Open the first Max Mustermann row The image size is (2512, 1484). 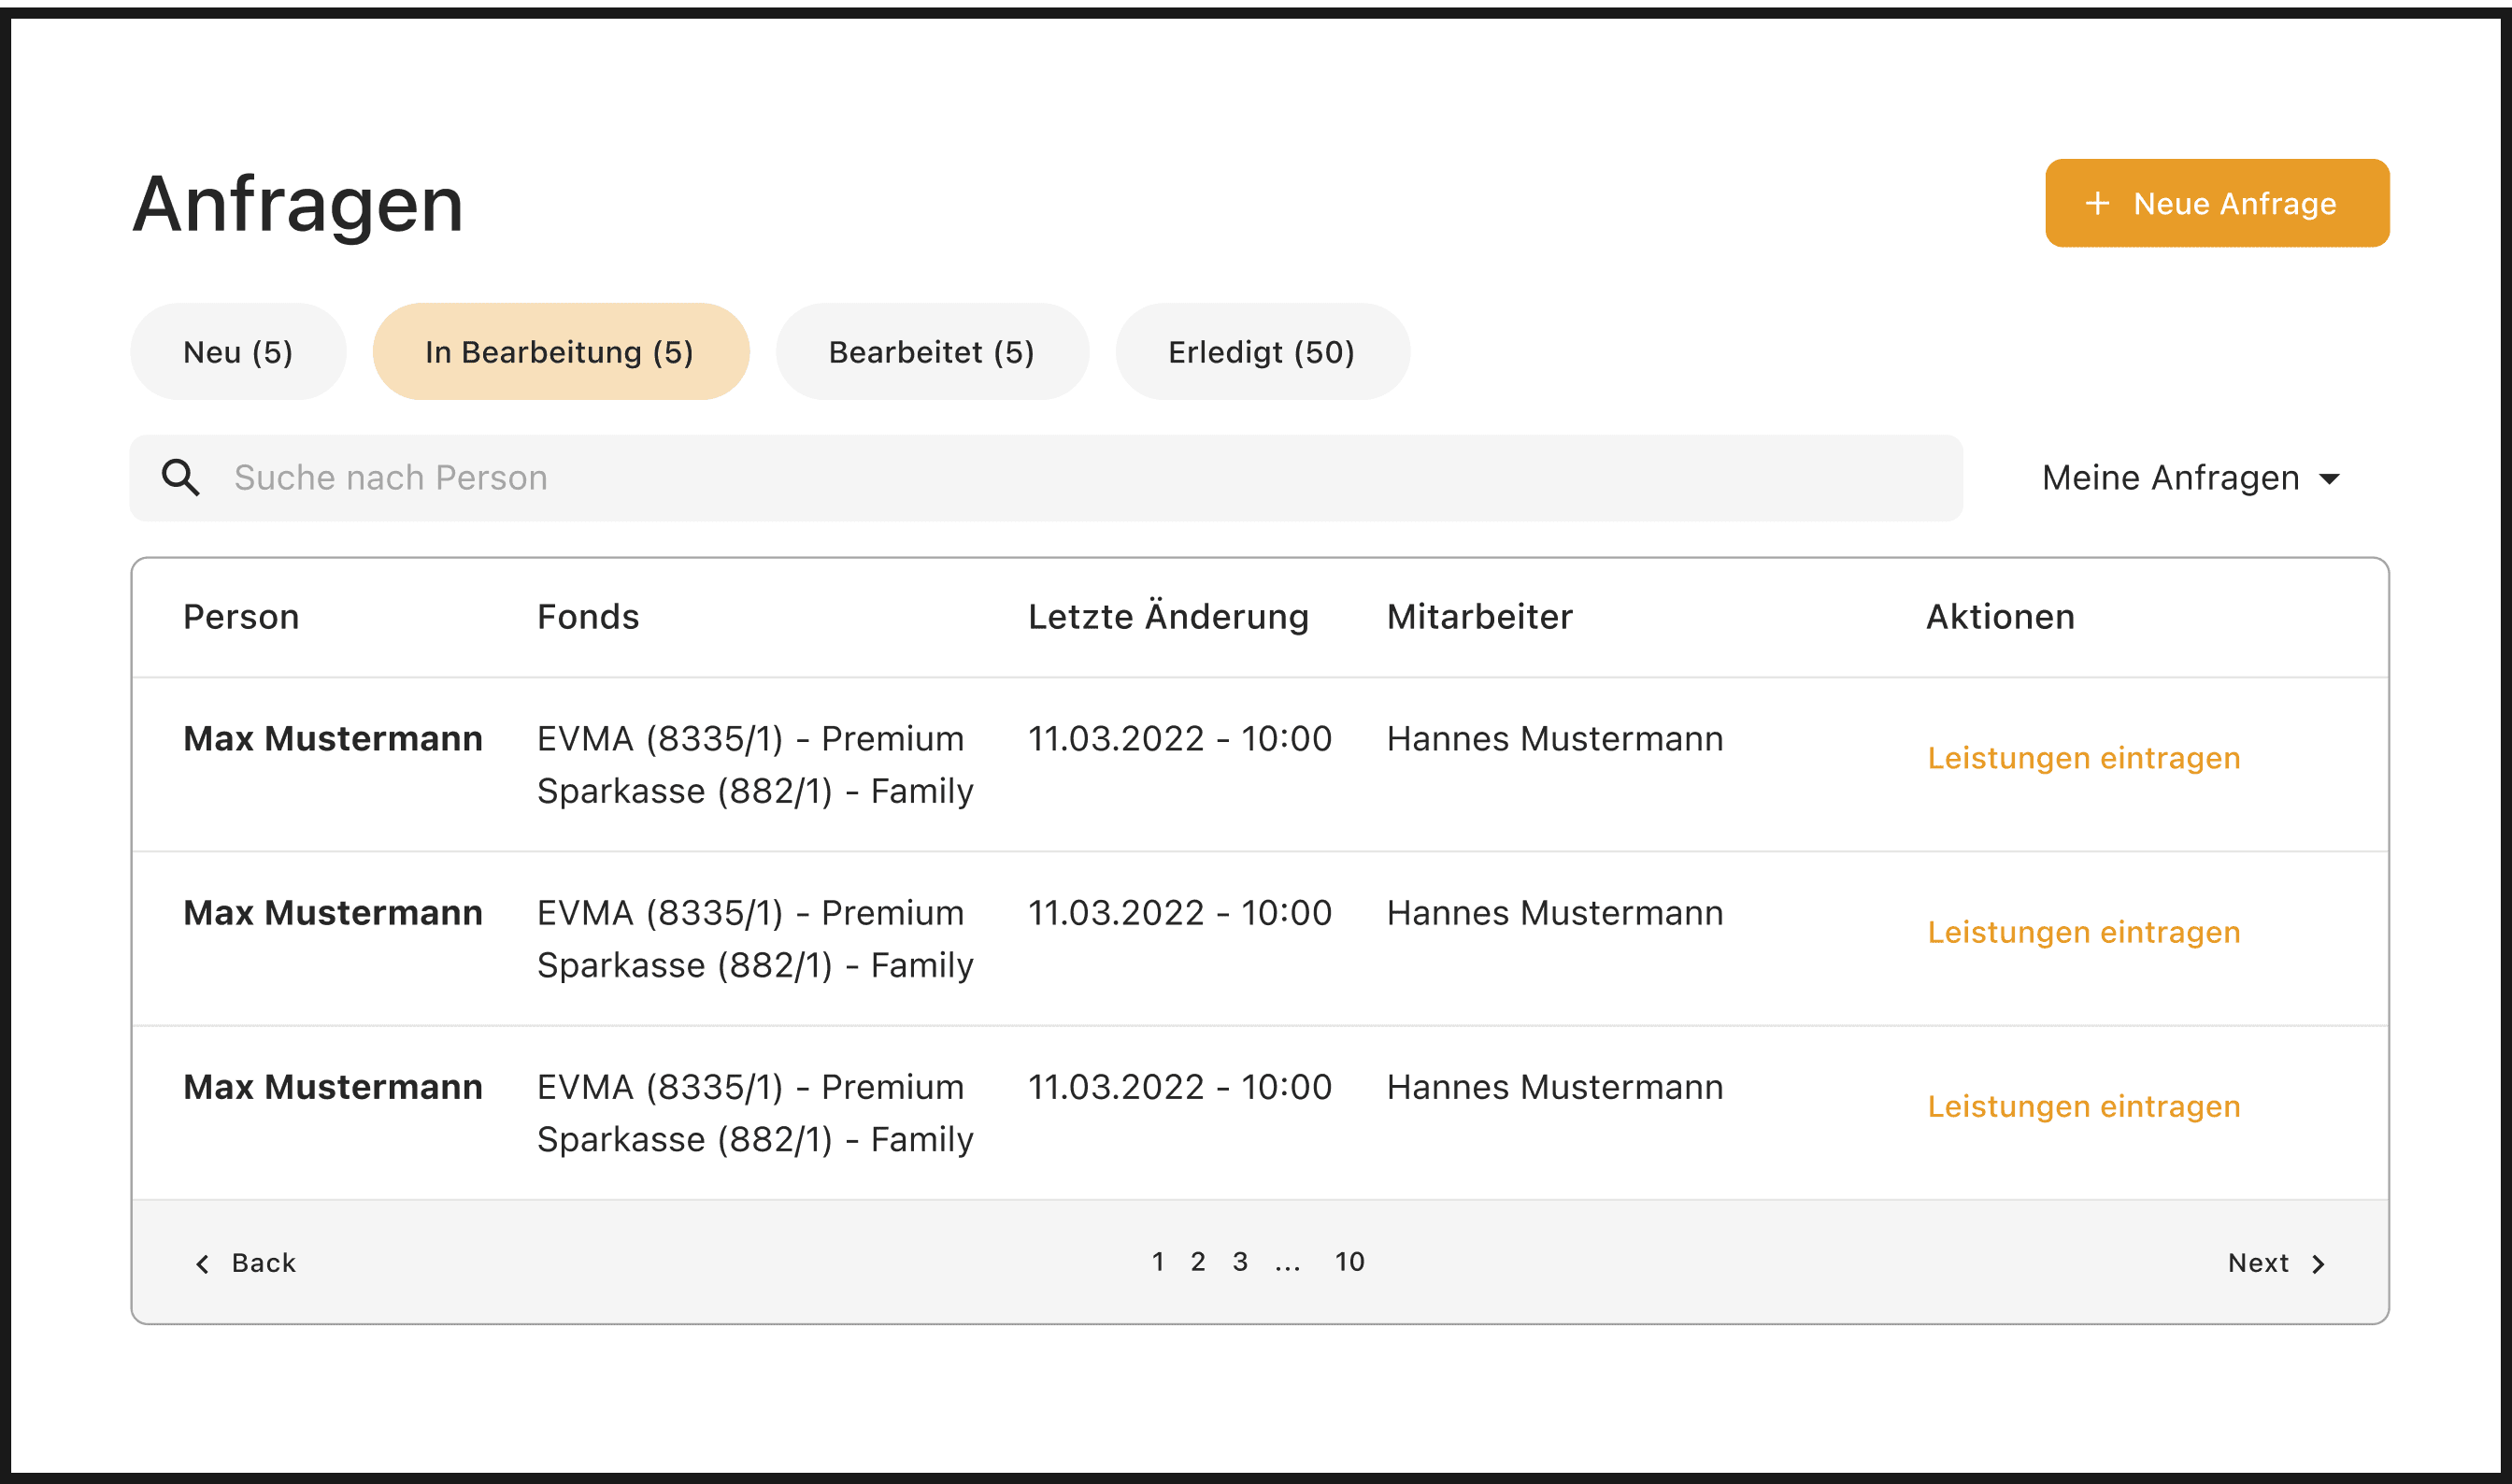333,739
